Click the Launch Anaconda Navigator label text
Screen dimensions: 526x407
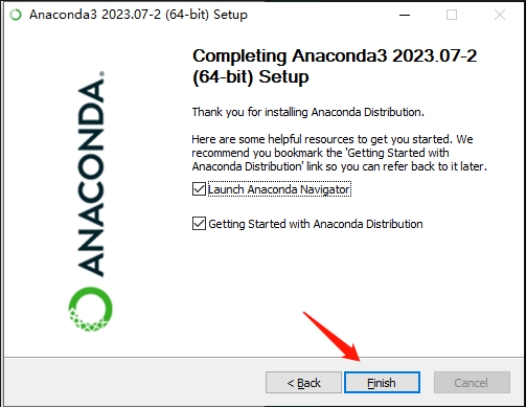tap(279, 189)
